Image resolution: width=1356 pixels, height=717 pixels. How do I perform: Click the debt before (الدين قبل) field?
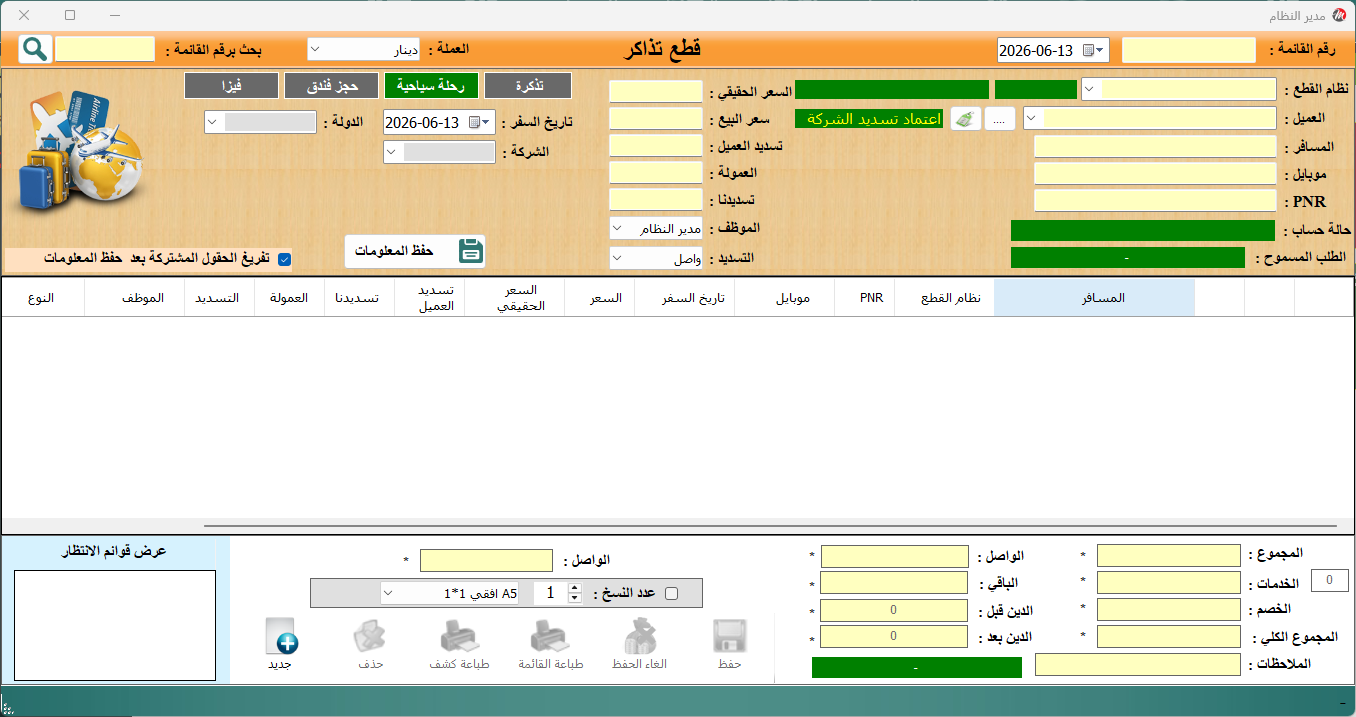pos(894,610)
